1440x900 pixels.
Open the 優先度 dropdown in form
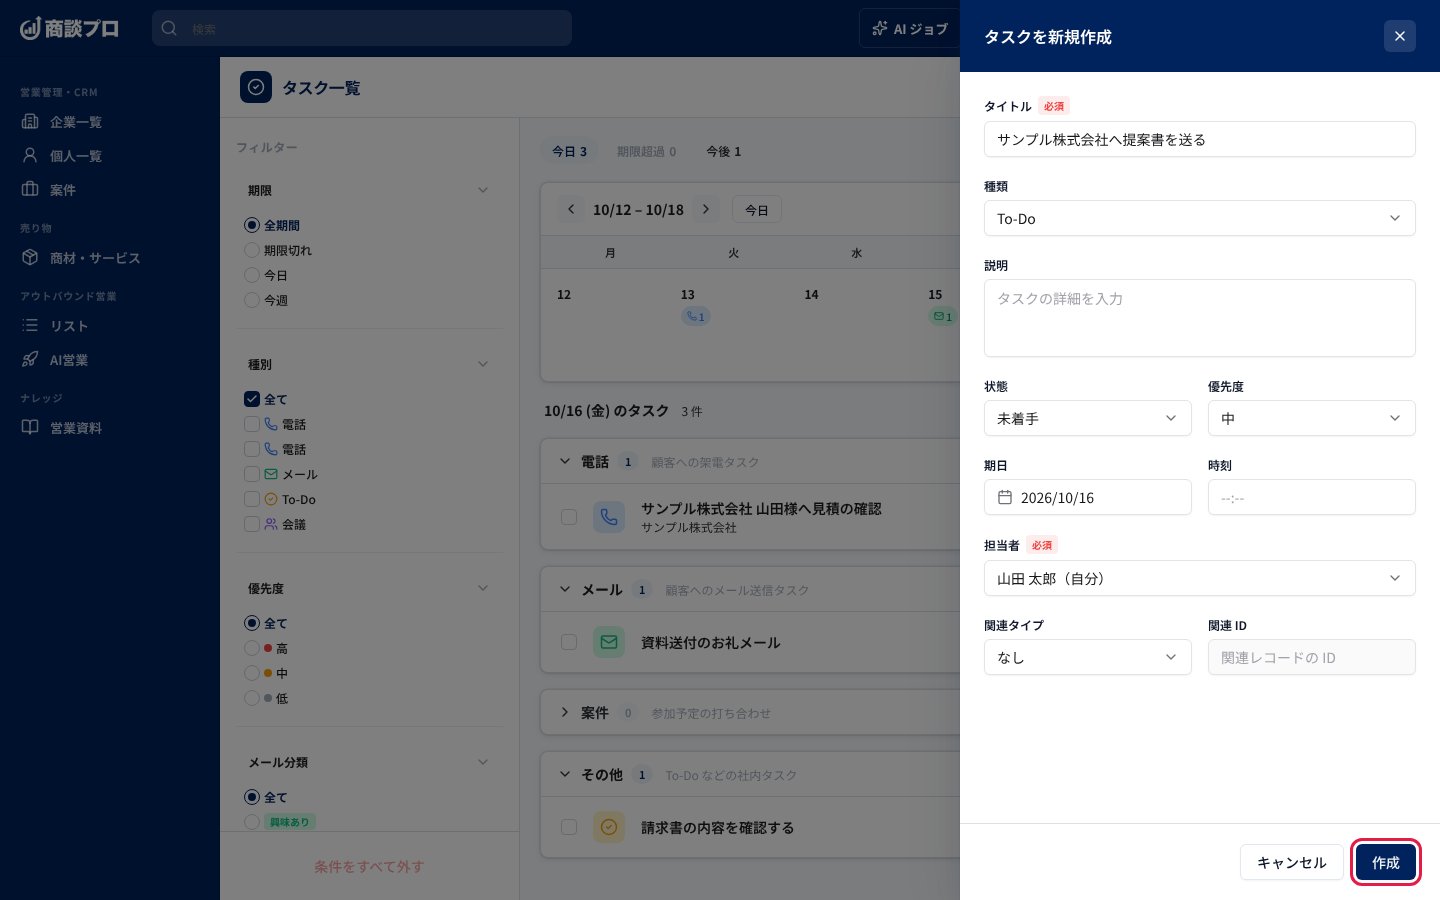click(x=1312, y=418)
